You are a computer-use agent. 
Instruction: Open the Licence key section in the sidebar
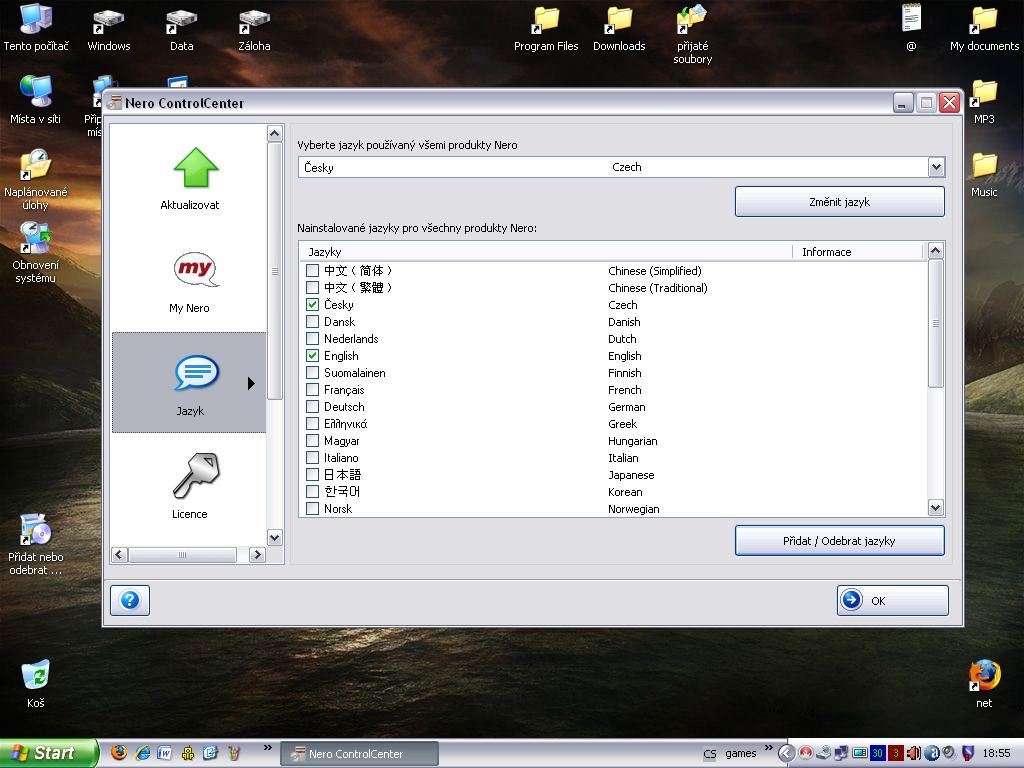coord(189,485)
